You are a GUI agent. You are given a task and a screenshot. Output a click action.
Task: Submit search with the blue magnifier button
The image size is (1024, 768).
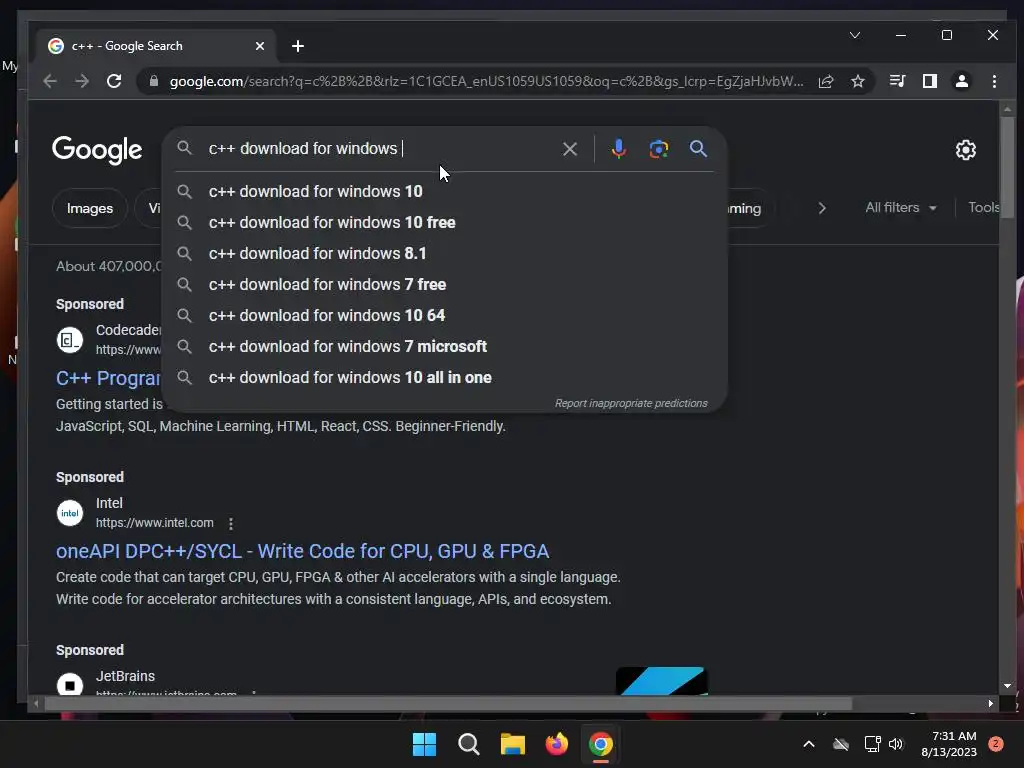[x=698, y=149]
